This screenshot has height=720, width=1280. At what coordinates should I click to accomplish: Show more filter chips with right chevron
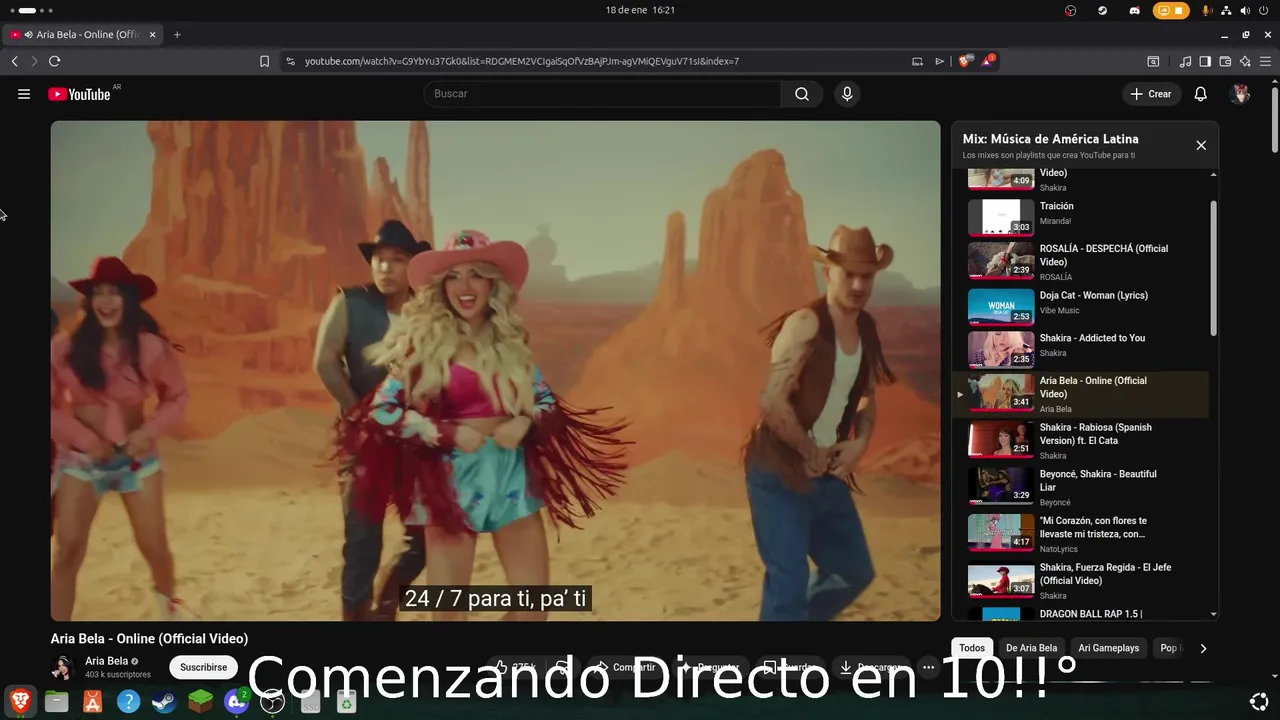tap(1203, 648)
